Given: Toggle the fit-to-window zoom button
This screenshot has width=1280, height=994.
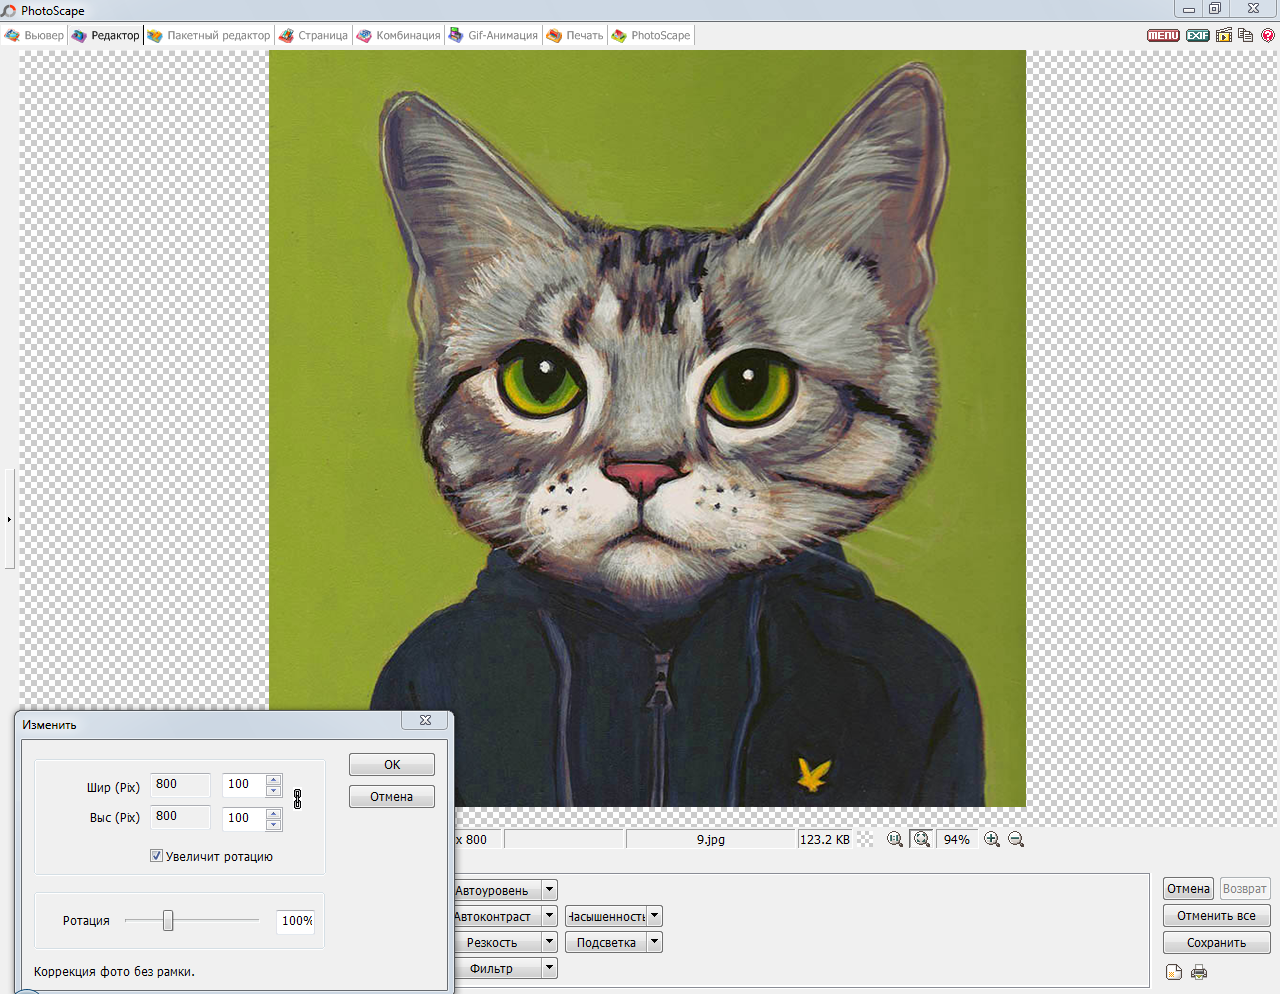Looking at the screenshot, I should click(921, 840).
